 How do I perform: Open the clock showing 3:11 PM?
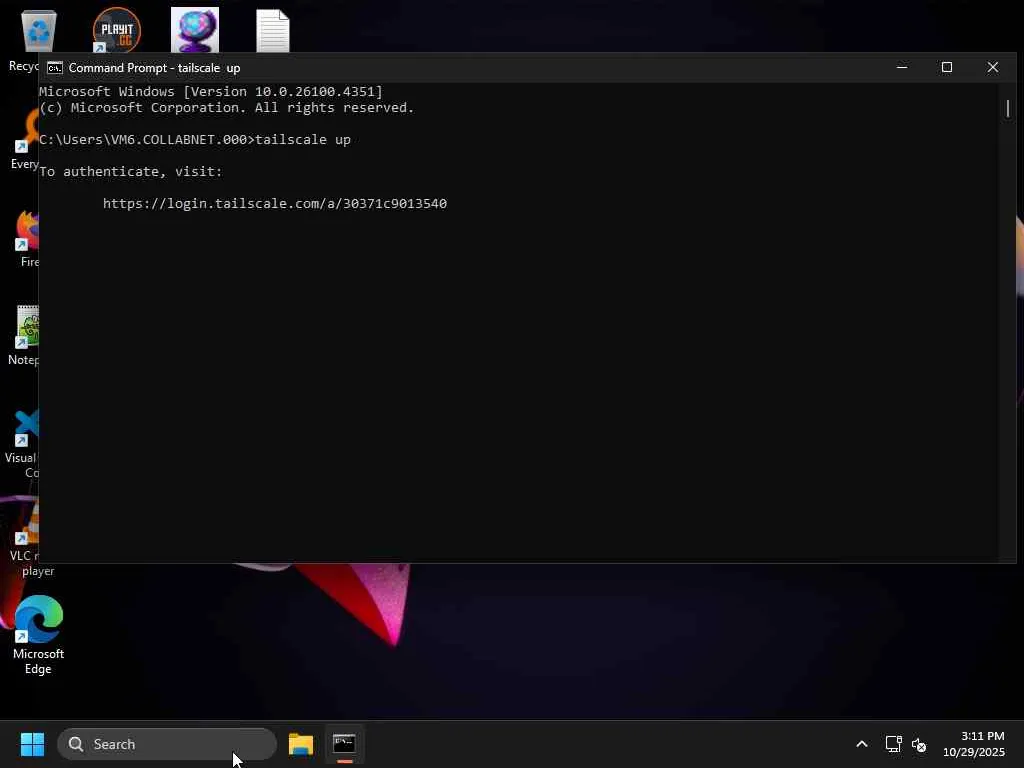(x=974, y=744)
